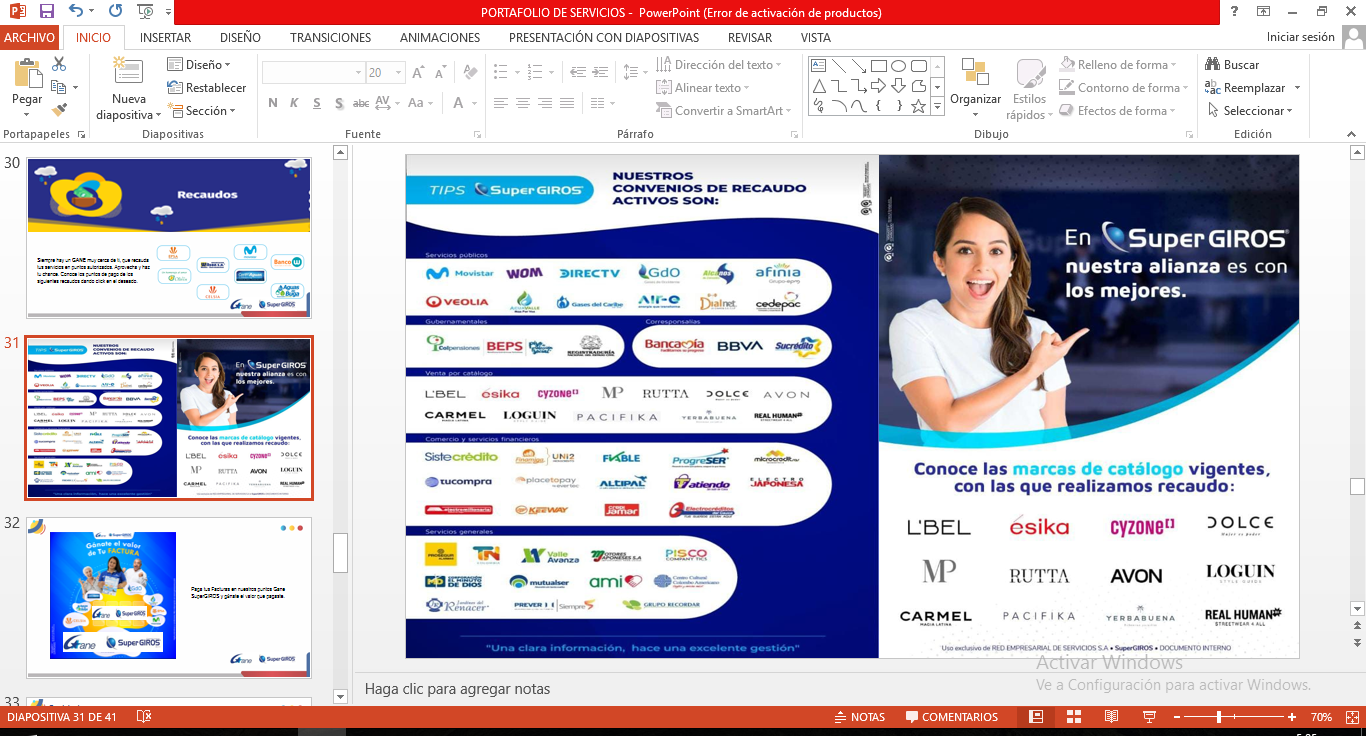Switch to slide sorter view icon

(1073, 717)
